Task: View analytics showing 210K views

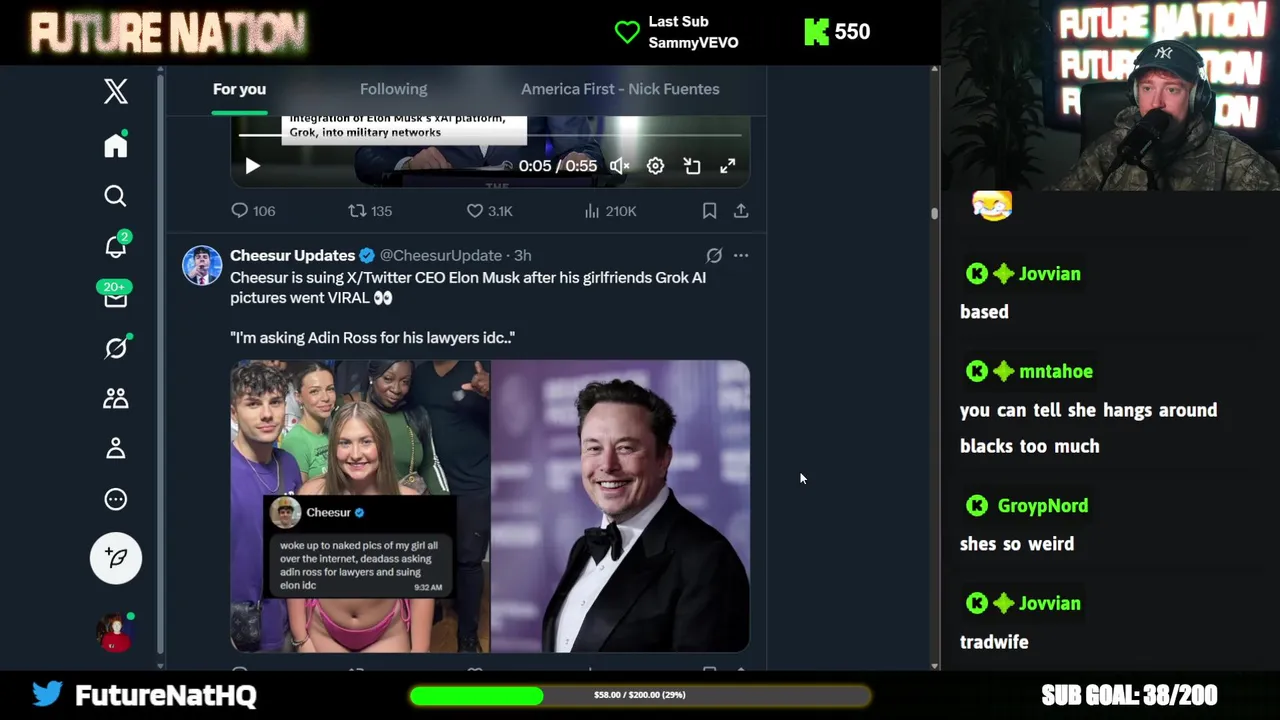Action: pos(610,211)
